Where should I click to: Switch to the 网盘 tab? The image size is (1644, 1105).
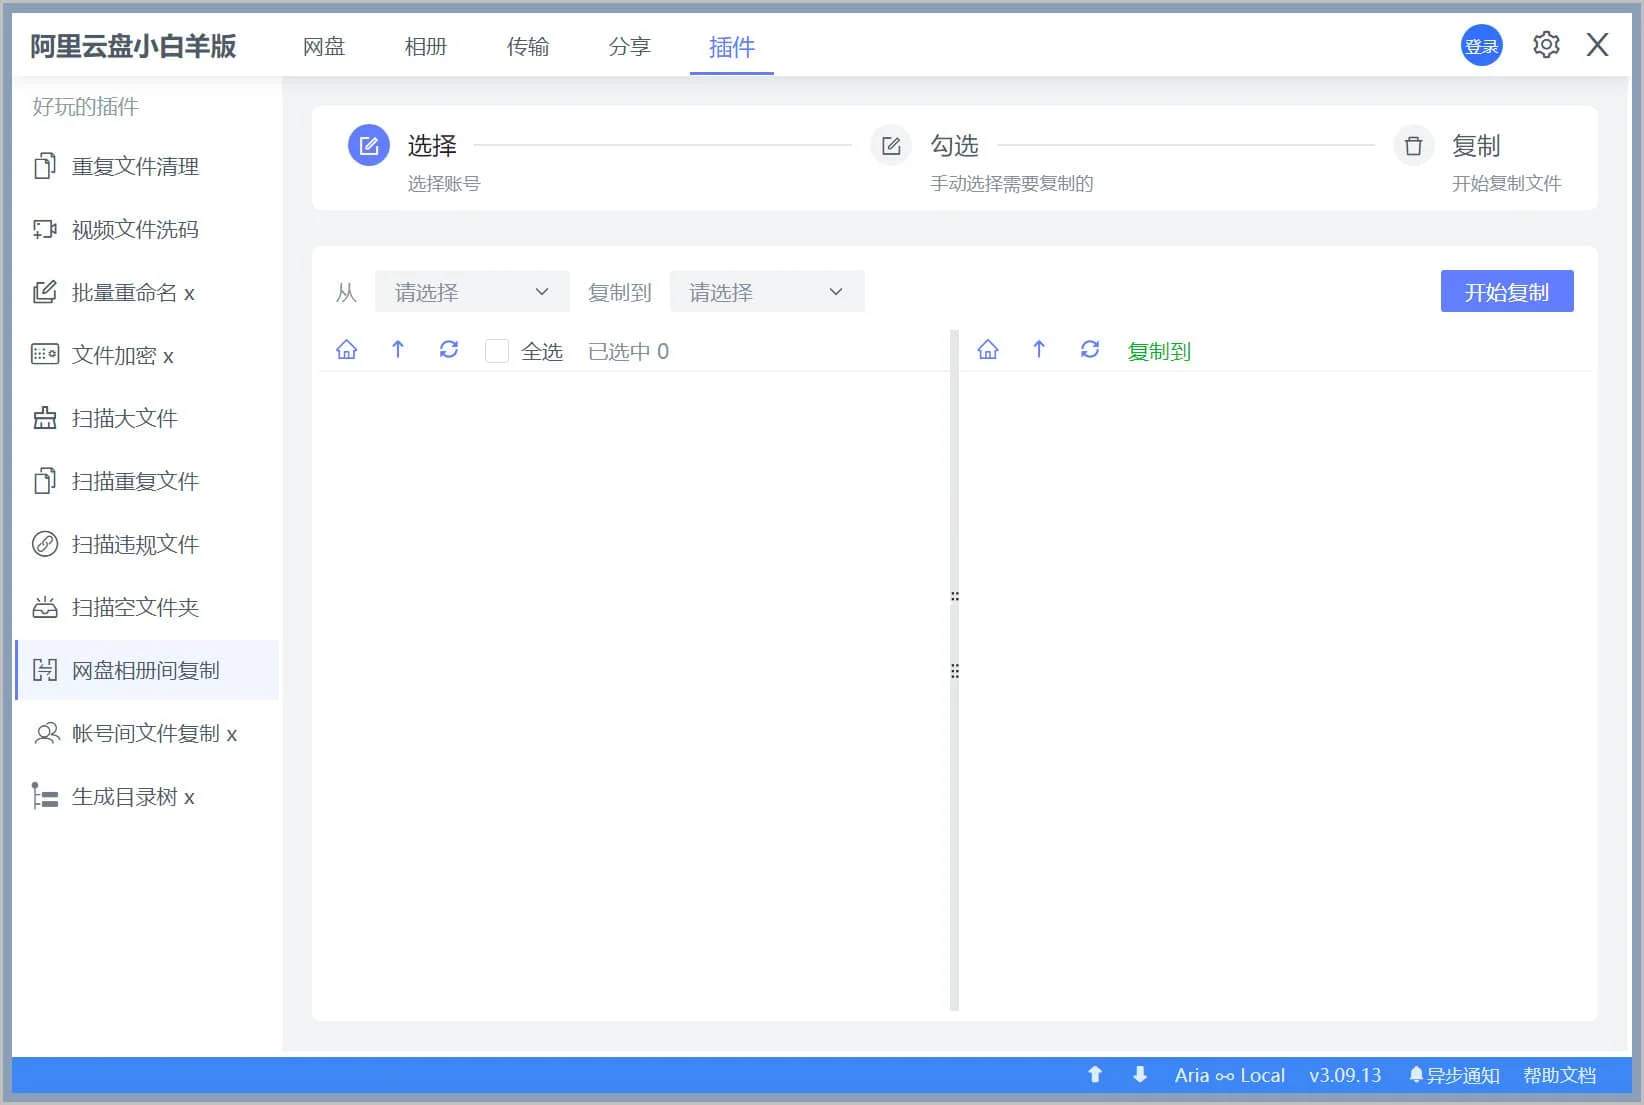click(324, 47)
